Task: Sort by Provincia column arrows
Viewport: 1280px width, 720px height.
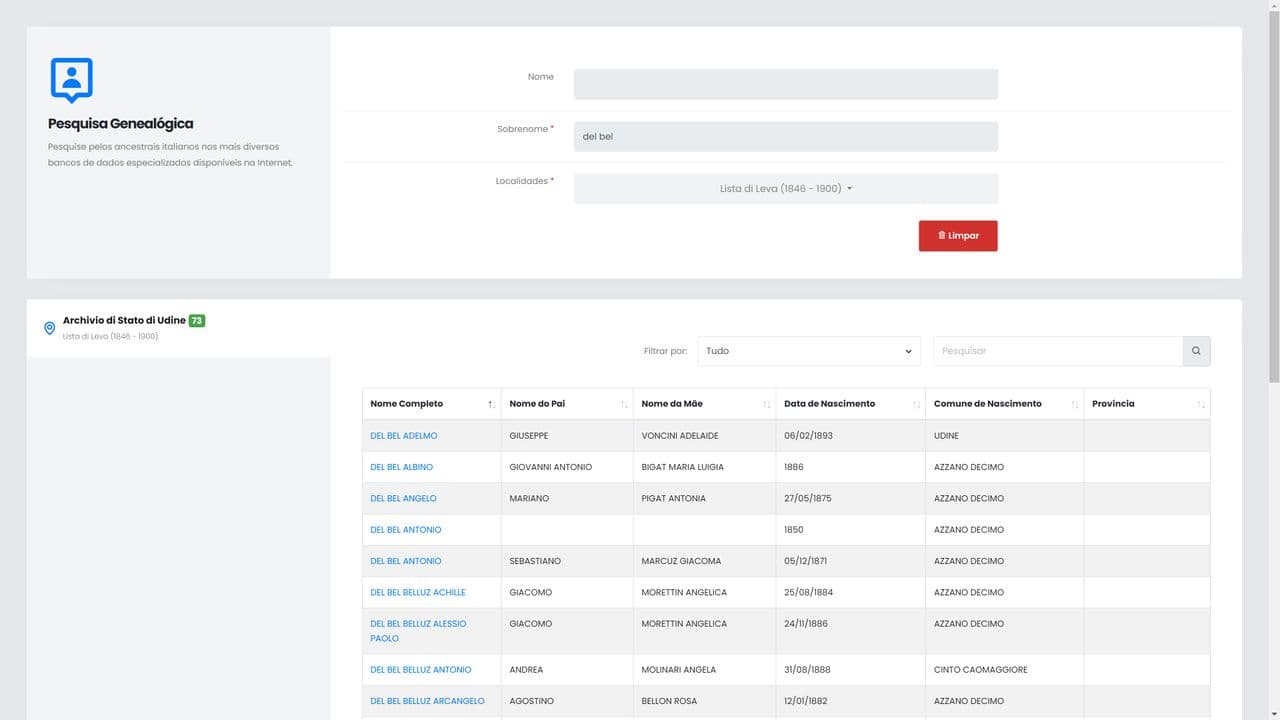Action: point(1200,404)
